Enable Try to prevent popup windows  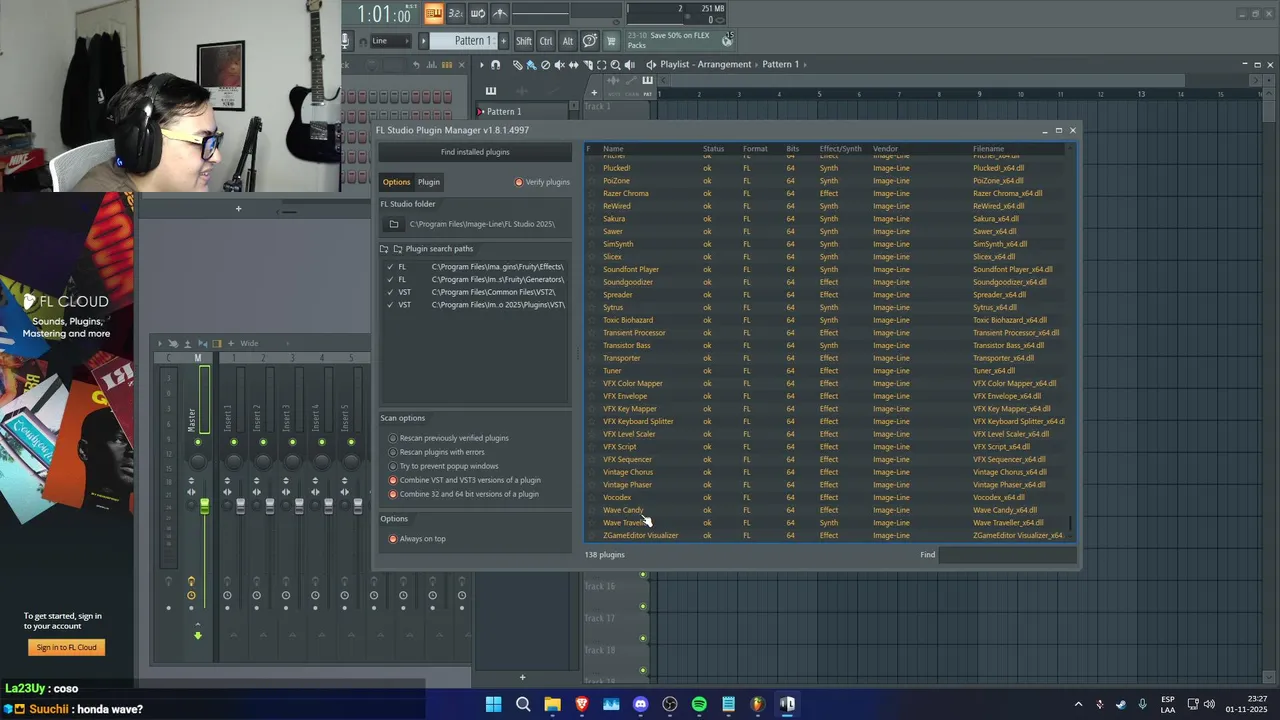393,466
